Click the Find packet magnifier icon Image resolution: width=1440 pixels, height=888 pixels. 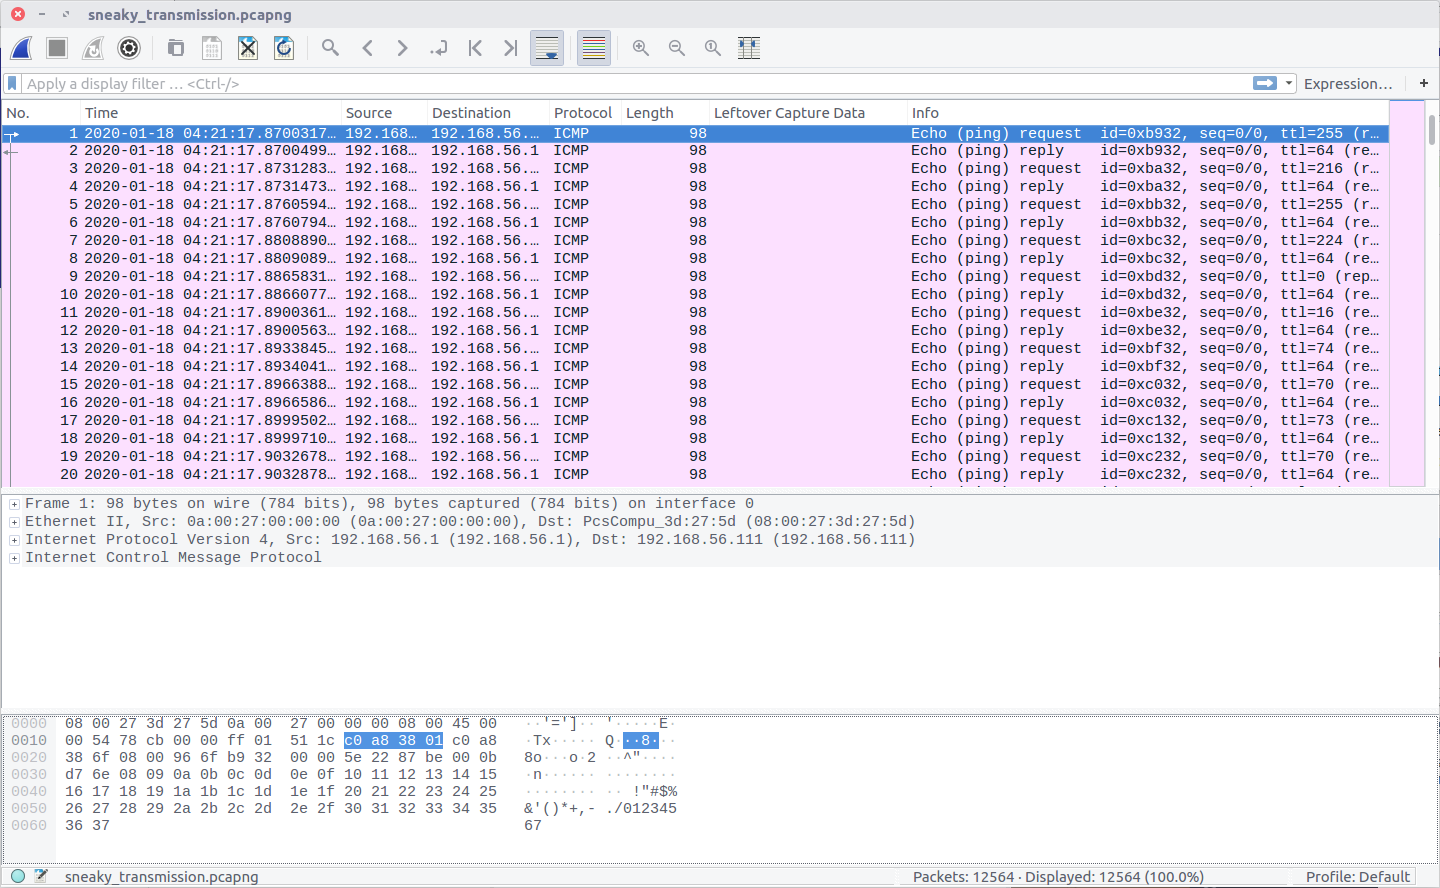tap(330, 48)
